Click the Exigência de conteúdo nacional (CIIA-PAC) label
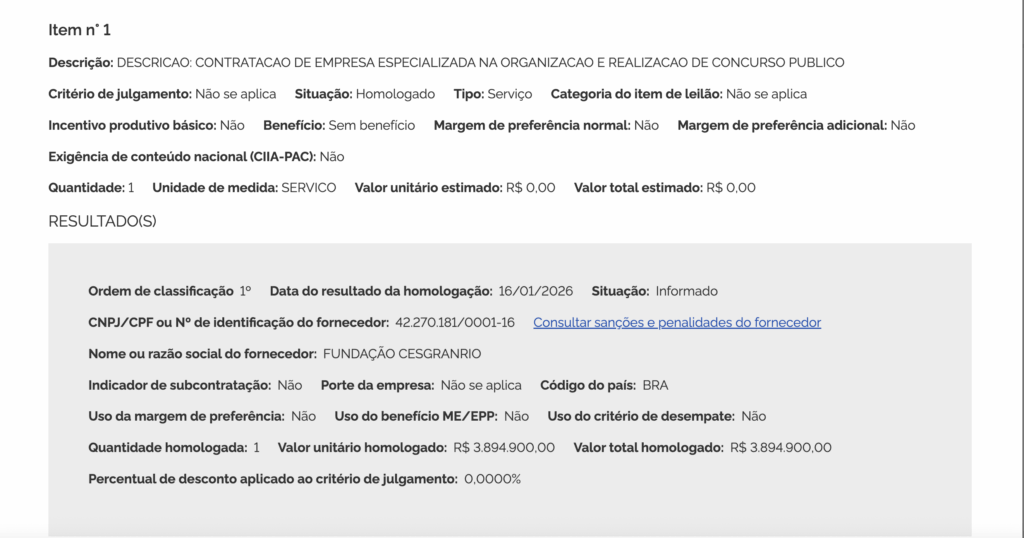This screenshot has height=538, width=1024. click(x=182, y=157)
